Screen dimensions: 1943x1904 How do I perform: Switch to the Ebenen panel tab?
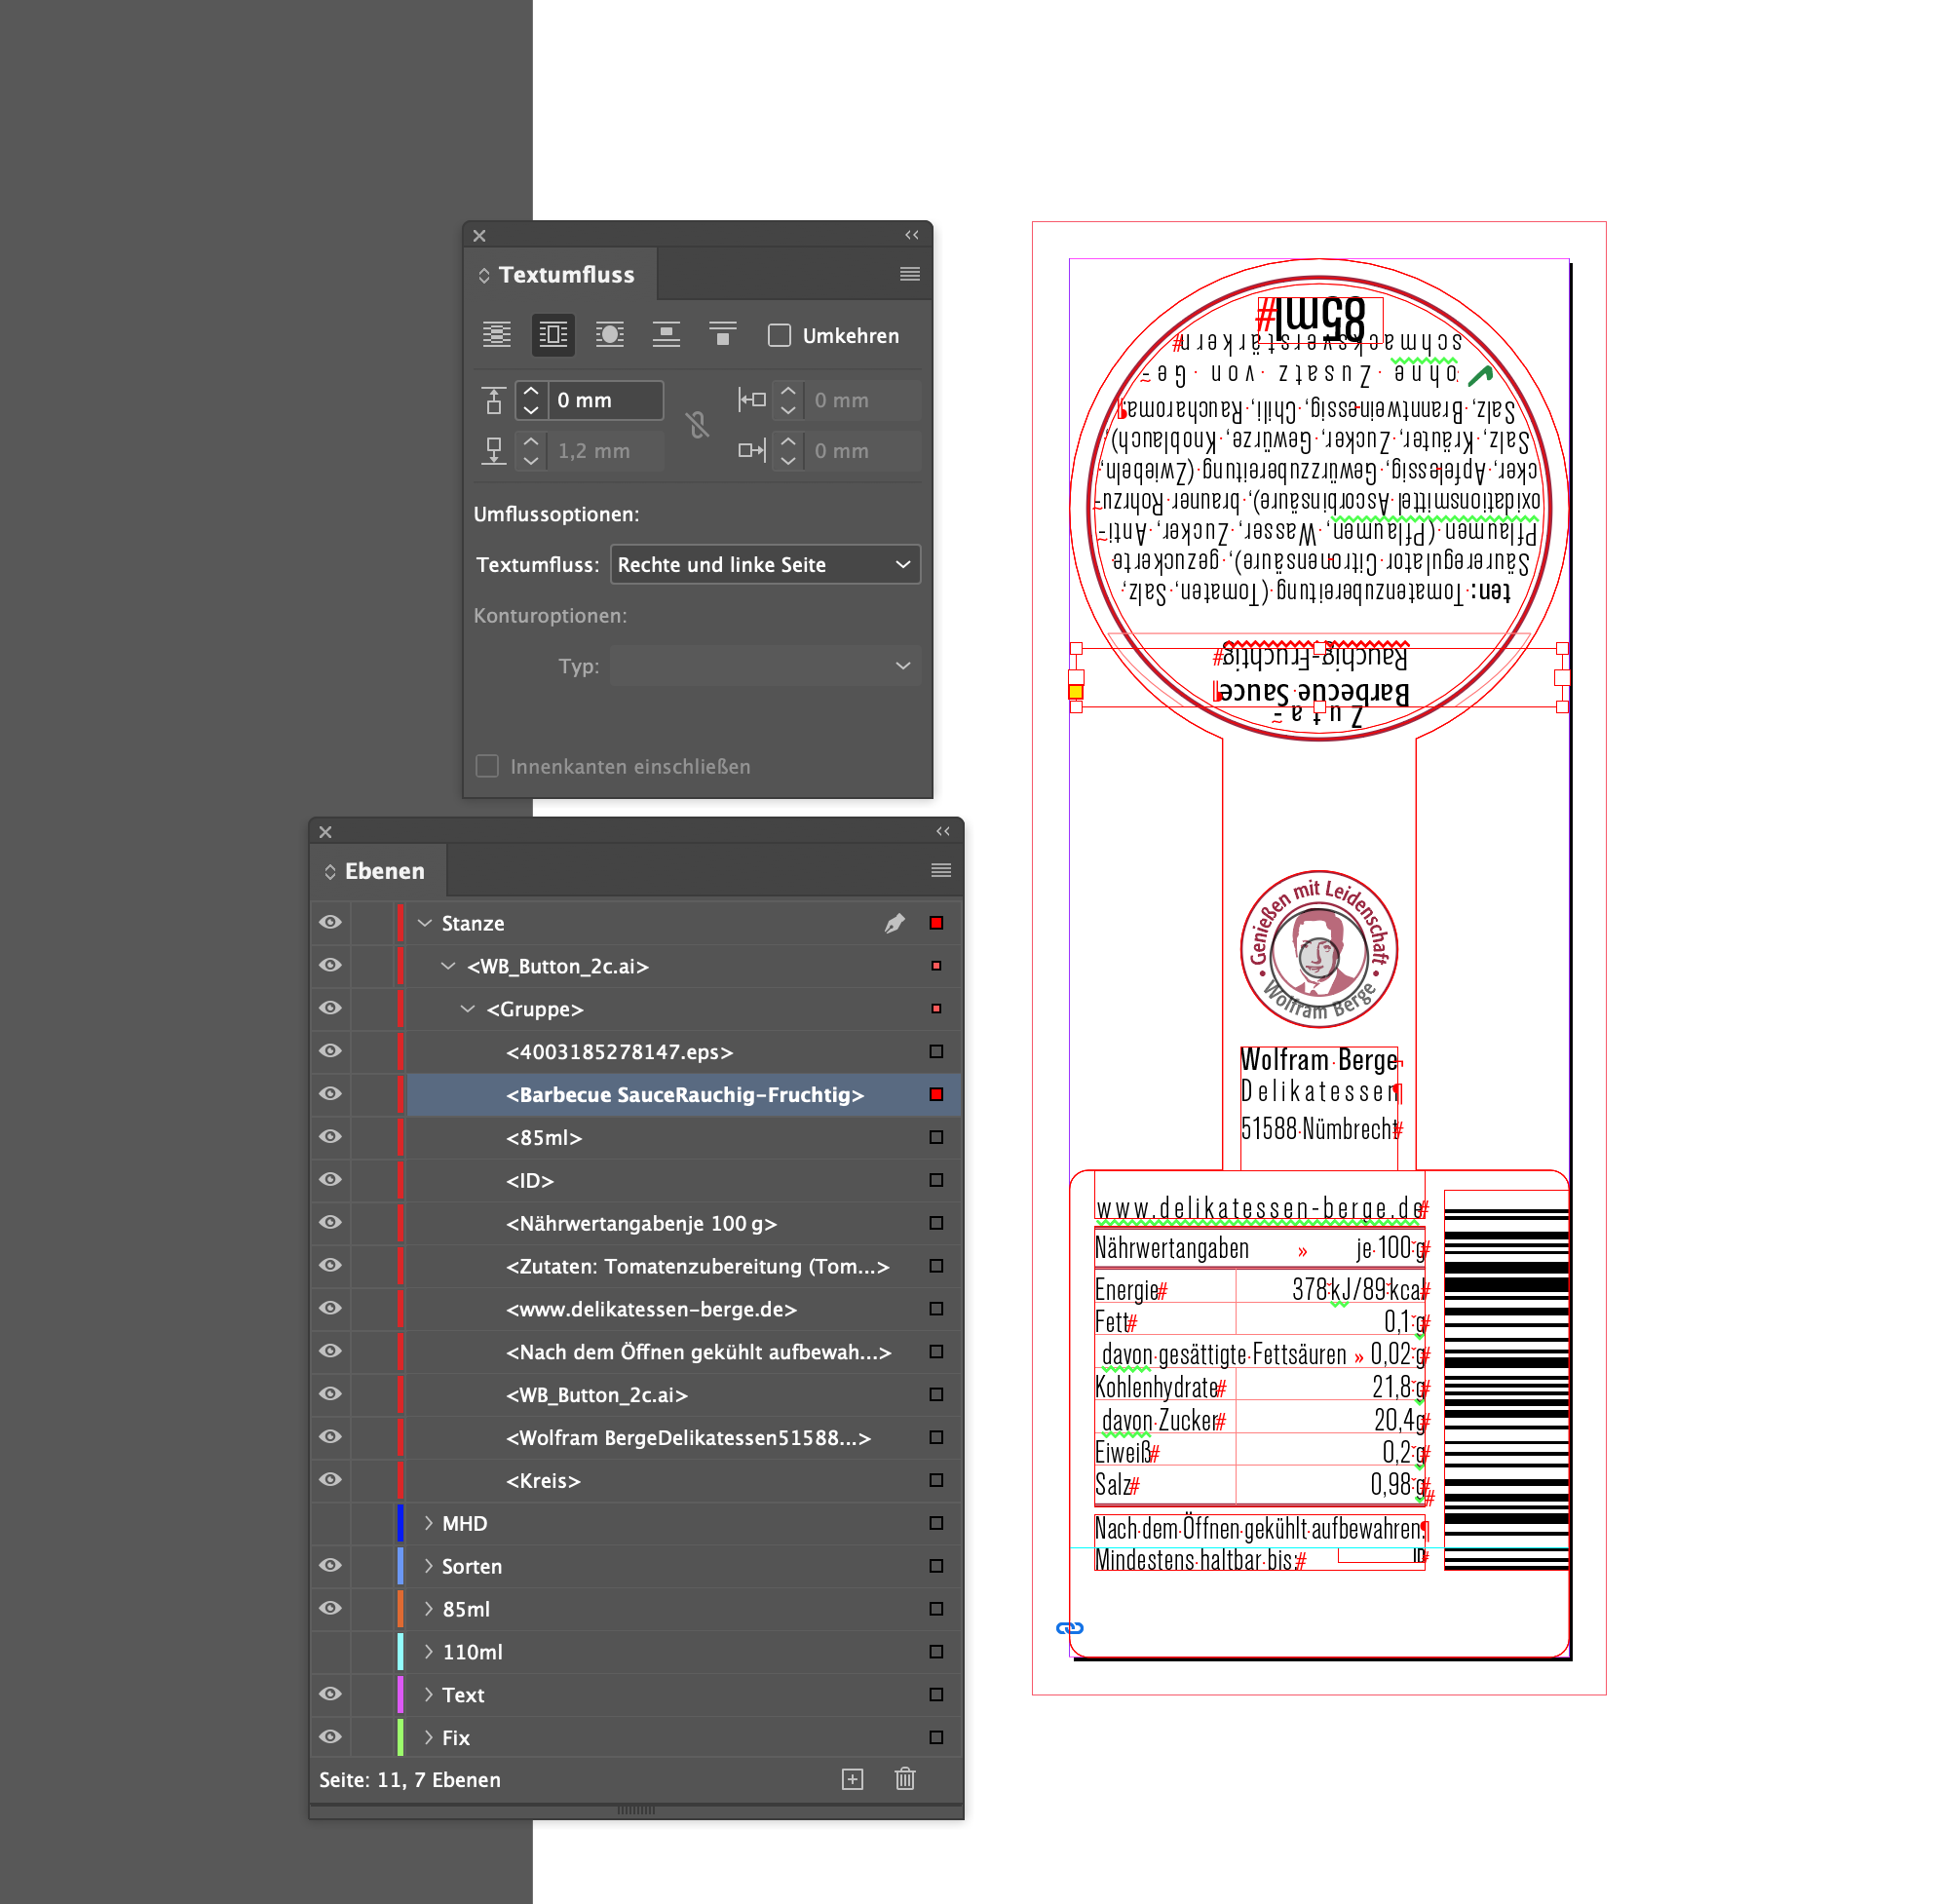pos(384,870)
